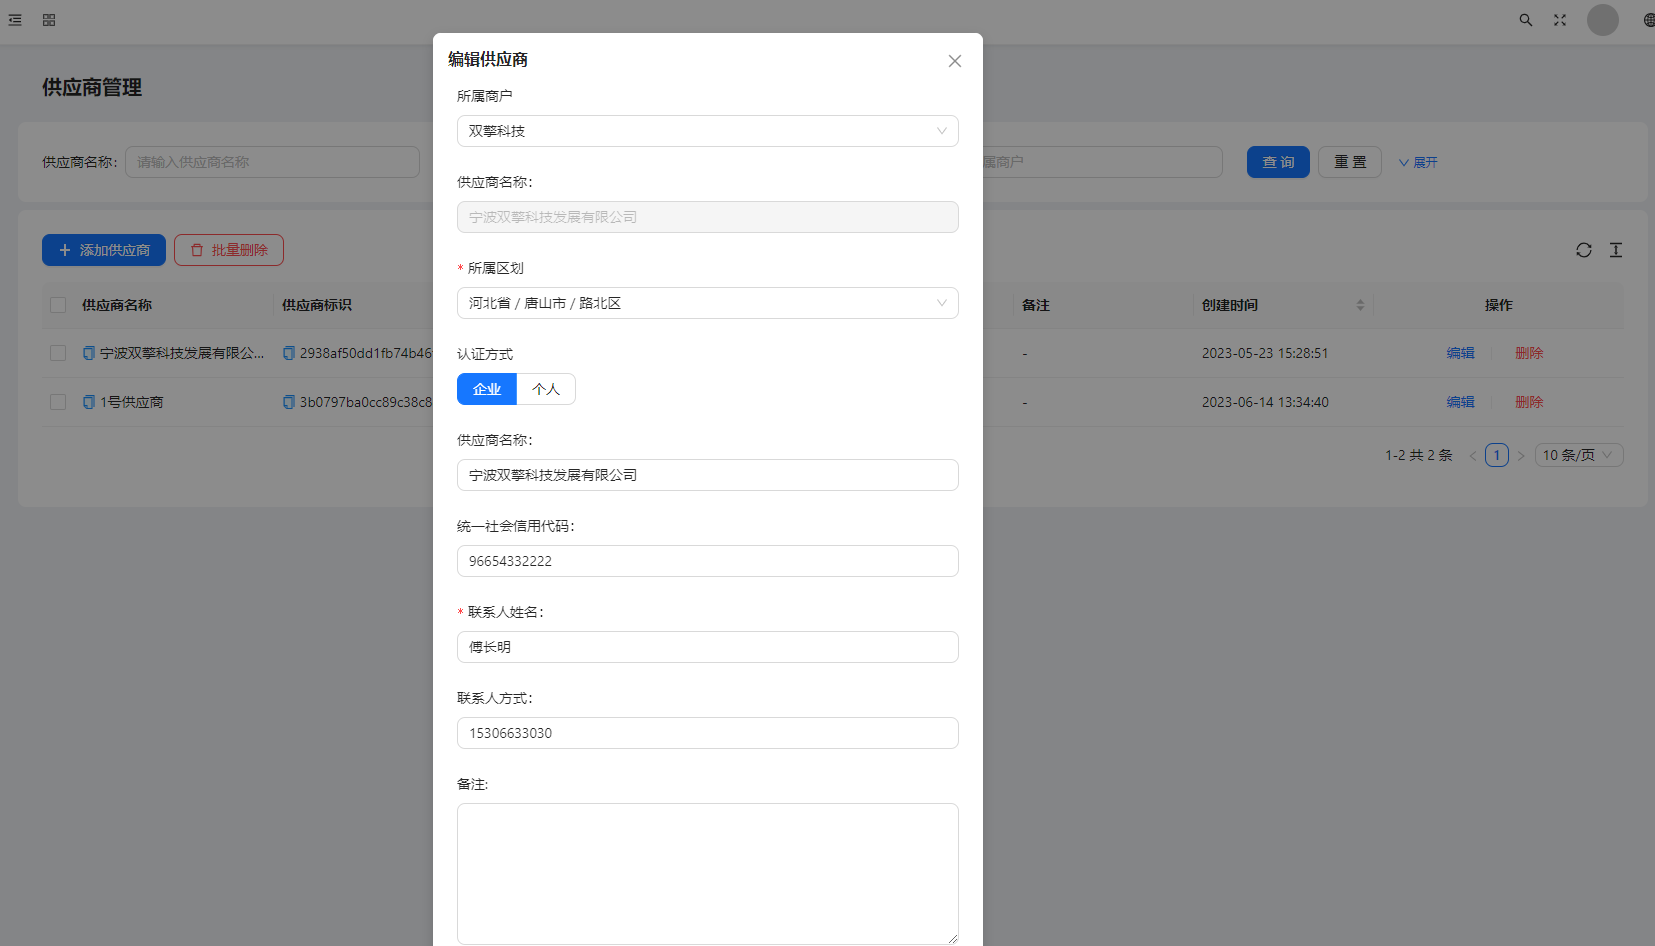The image size is (1655, 946).
Task: Click the 供应商标识 column header
Action: coord(317,305)
